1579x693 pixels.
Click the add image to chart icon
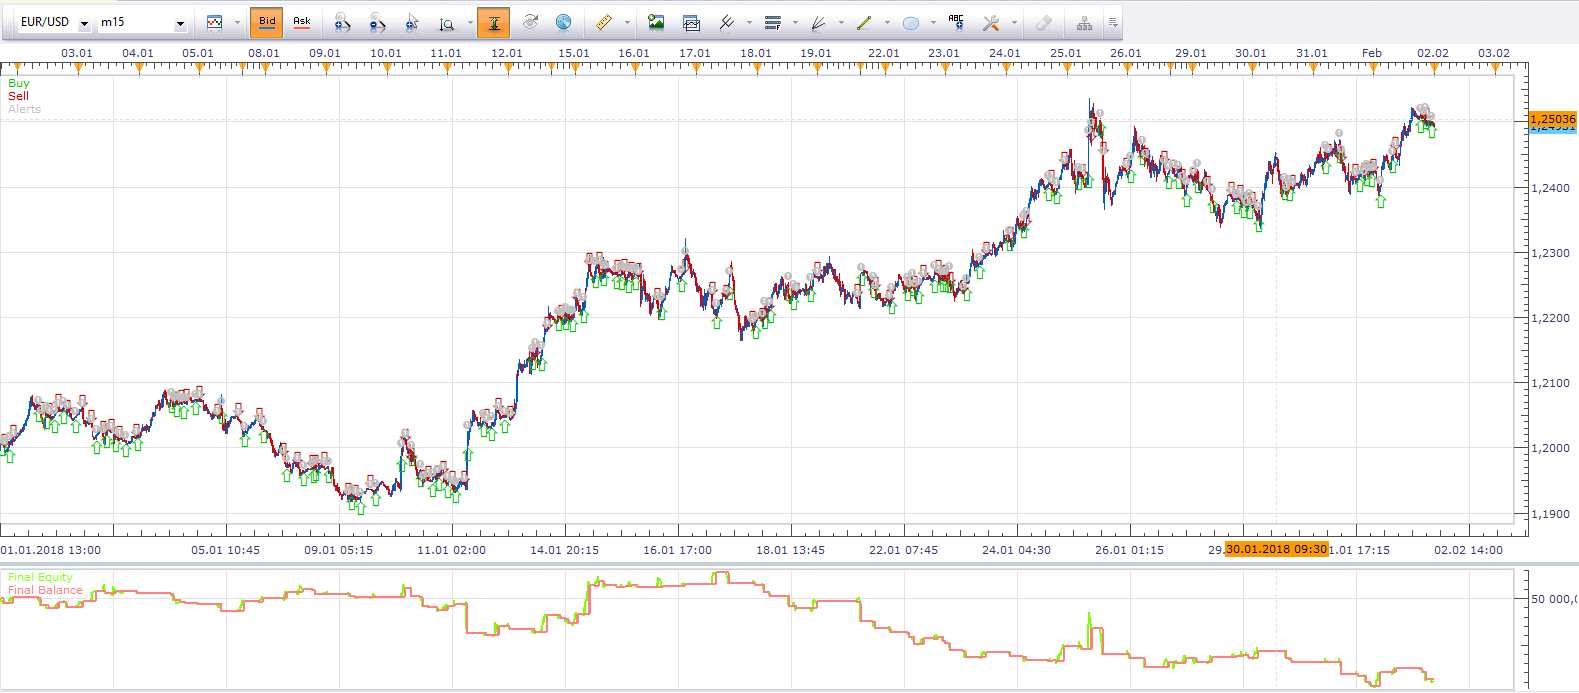[656, 22]
